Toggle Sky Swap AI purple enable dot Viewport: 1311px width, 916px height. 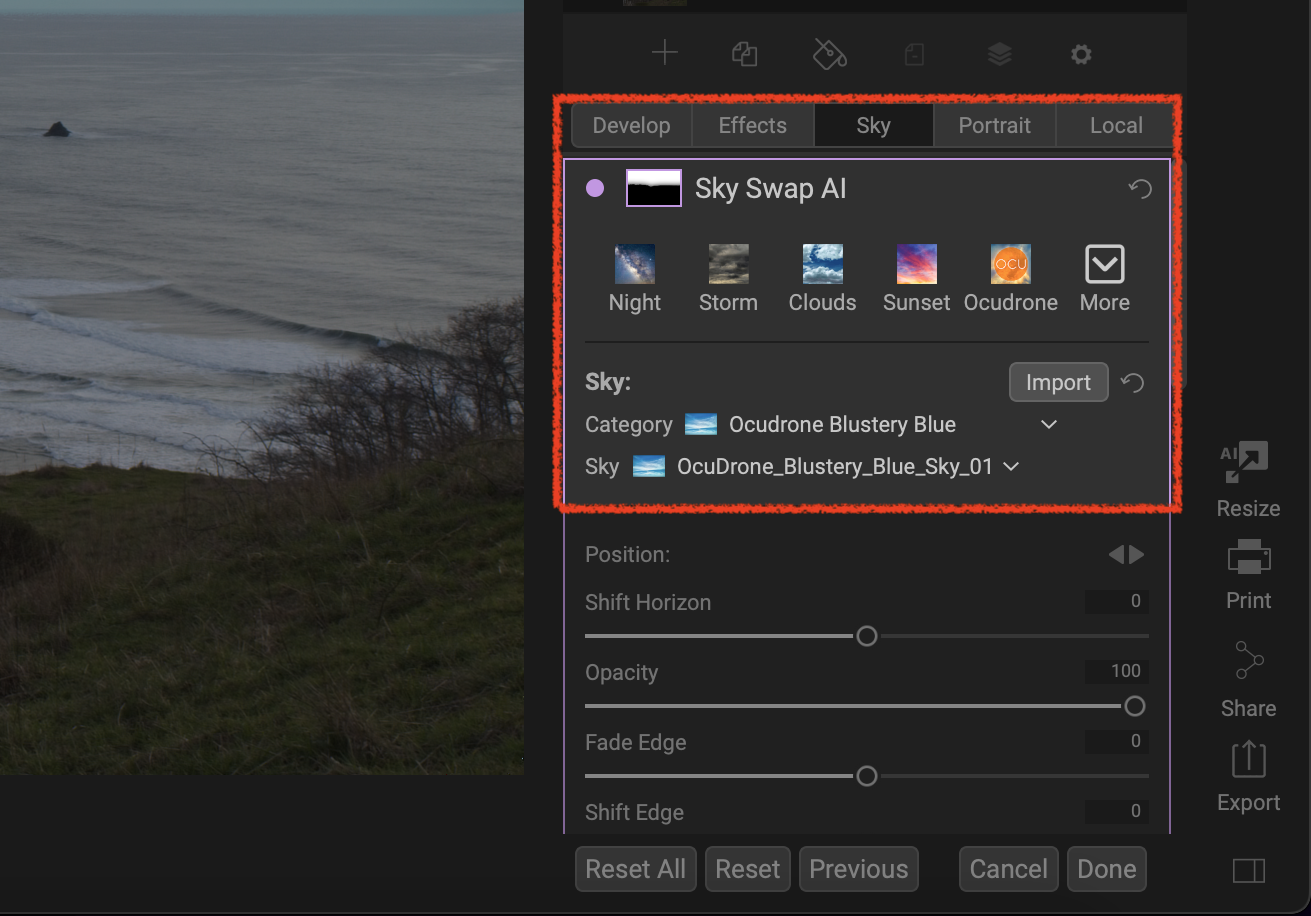tap(595, 188)
